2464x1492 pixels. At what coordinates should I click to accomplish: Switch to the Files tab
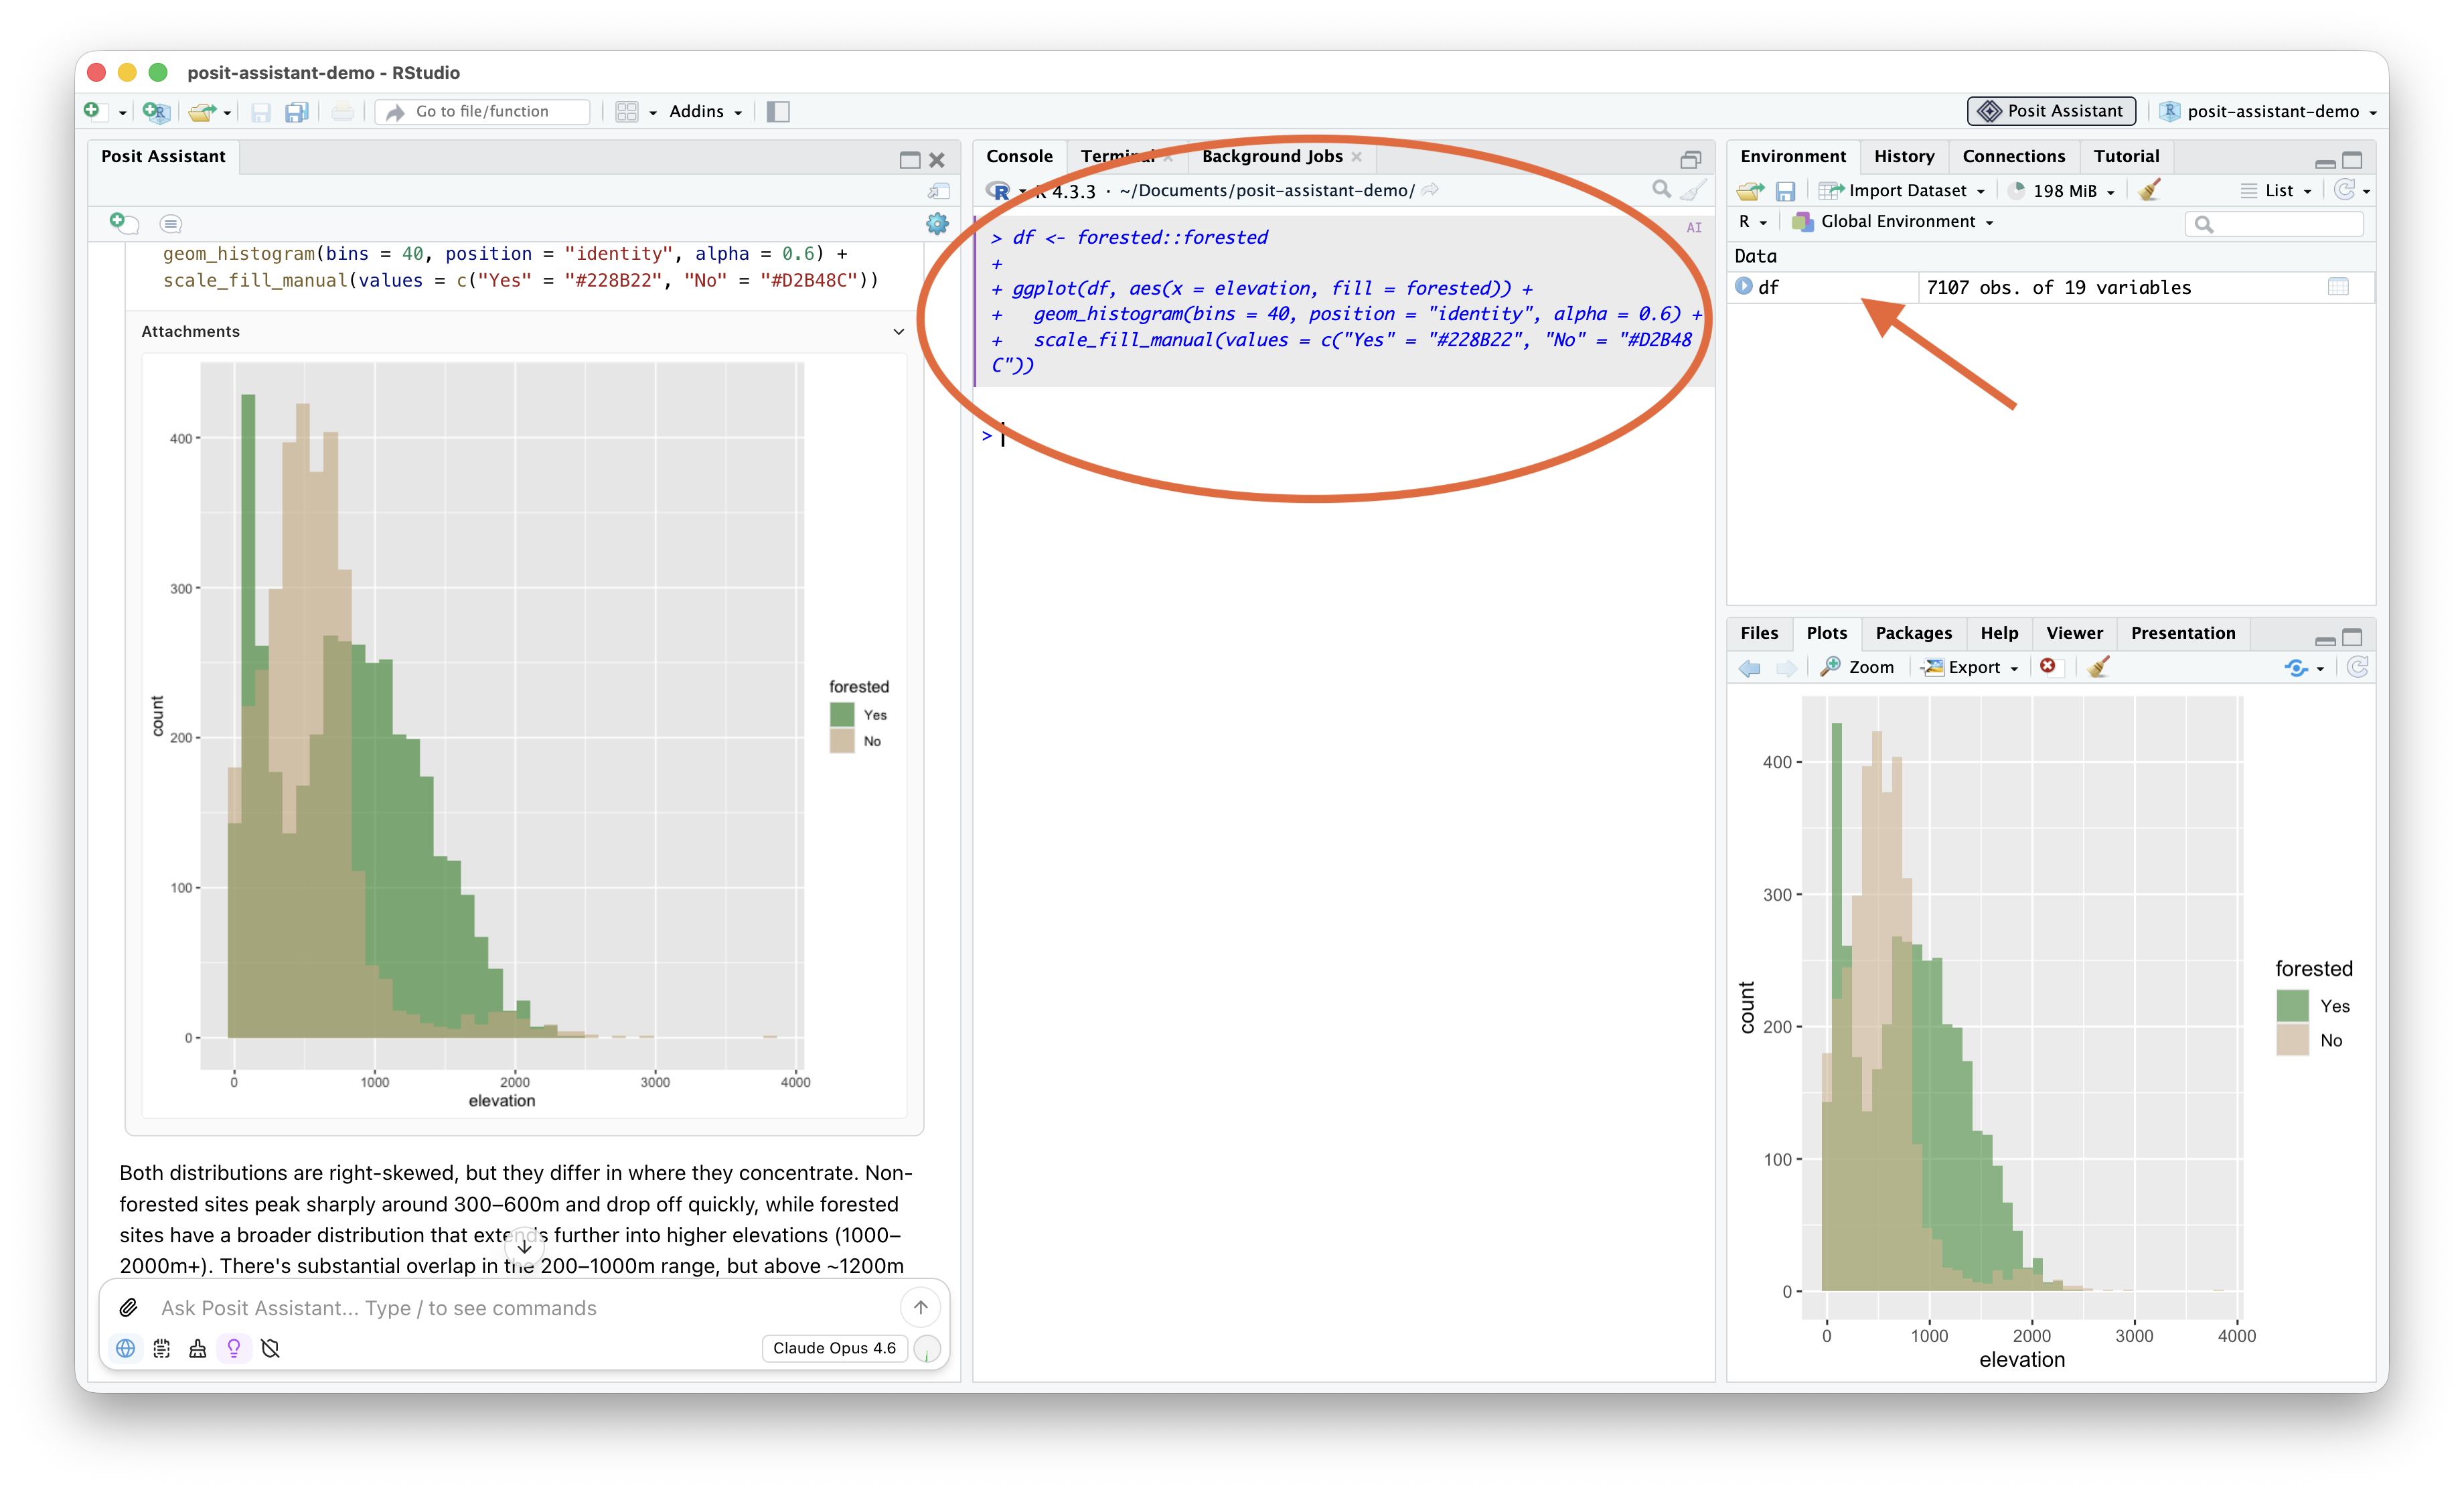1759,633
